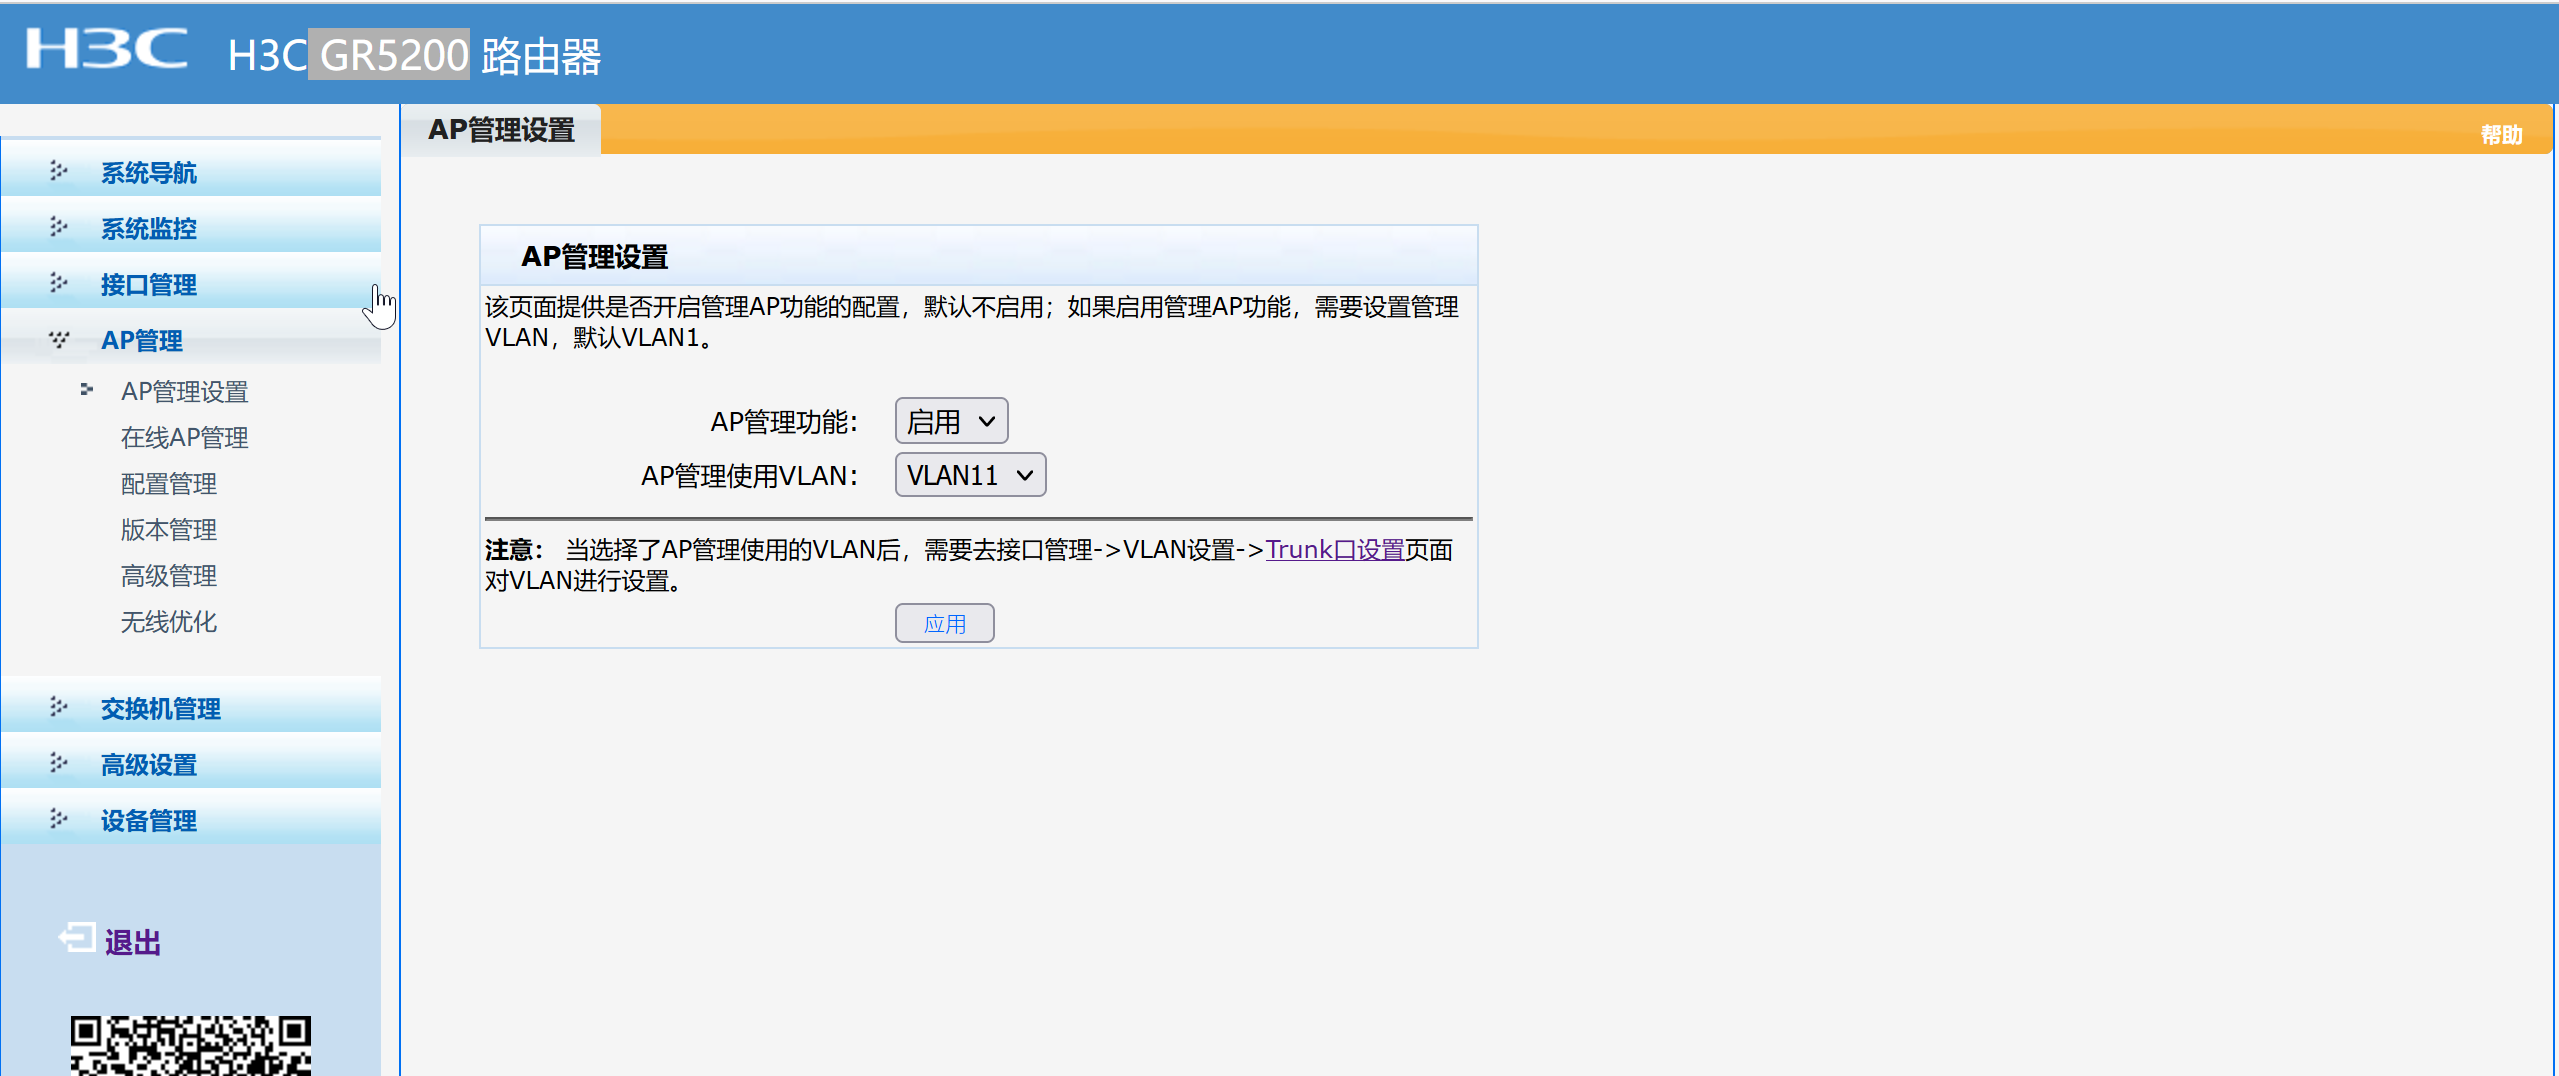Click the 应用 apply button
The width and height of the screenshot is (2559, 1076).
point(944,623)
